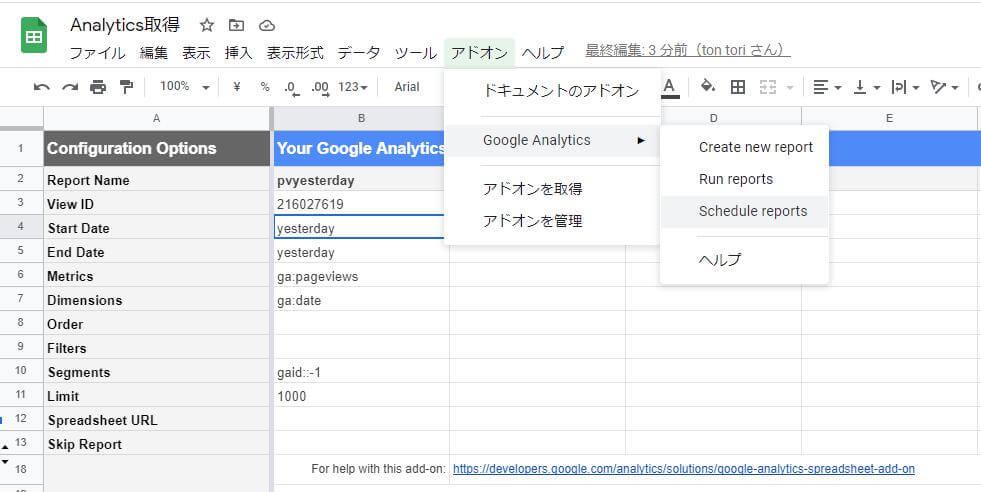The width and height of the screenshot is (981, 492).
Task: Select row 6 header
Action: (21, 276)
